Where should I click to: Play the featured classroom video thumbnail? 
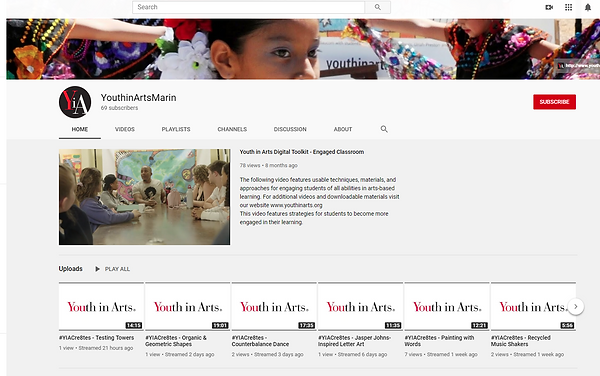point(145,197)
